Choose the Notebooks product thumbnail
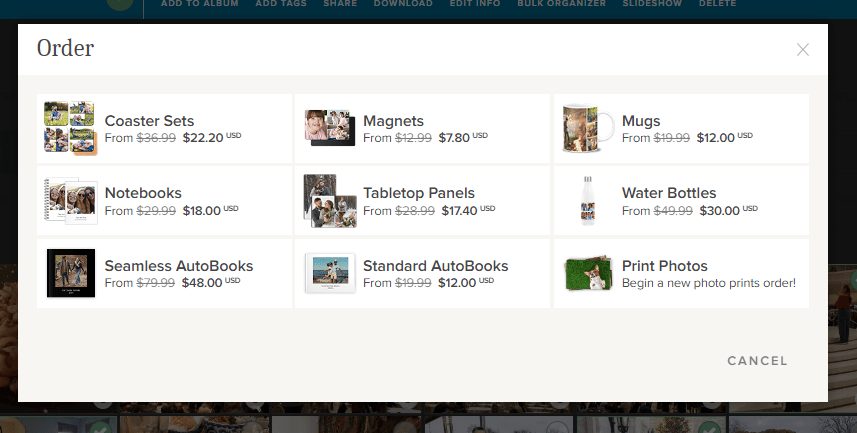This screenshot has height=433, width=857. [x=69, y=201]
